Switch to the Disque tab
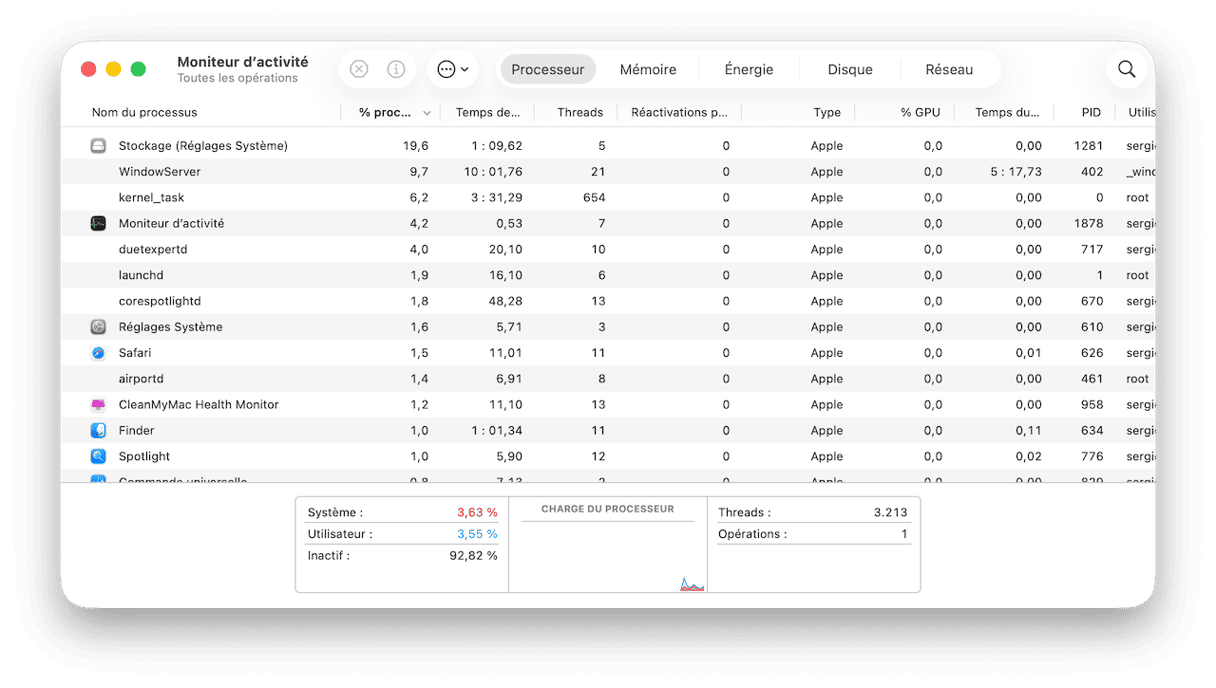The height and width of the screenshot is (688, 1216). [850, 69]
